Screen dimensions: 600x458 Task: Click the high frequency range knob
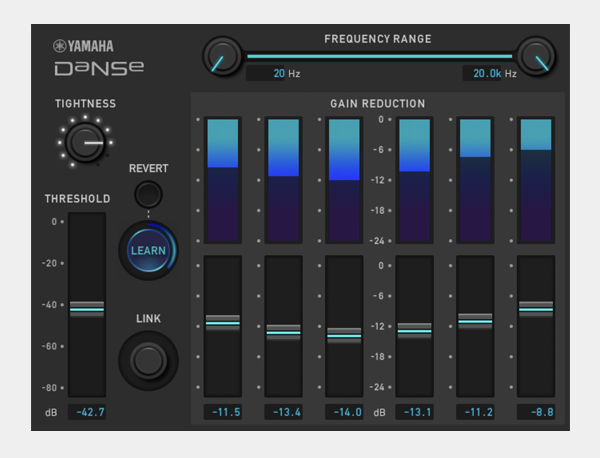pos(536,56)
